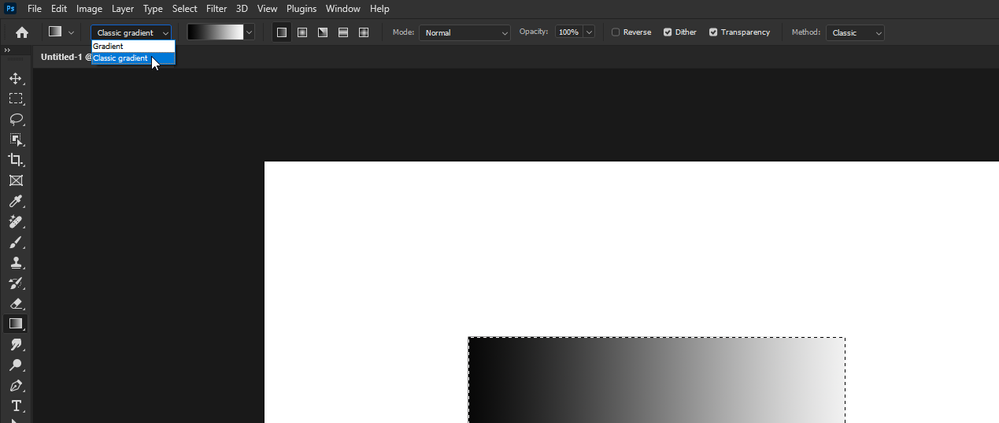Uncheck the Transparency option
The height and width of the screenshot is (423, 999).
[x=714, y=32]
